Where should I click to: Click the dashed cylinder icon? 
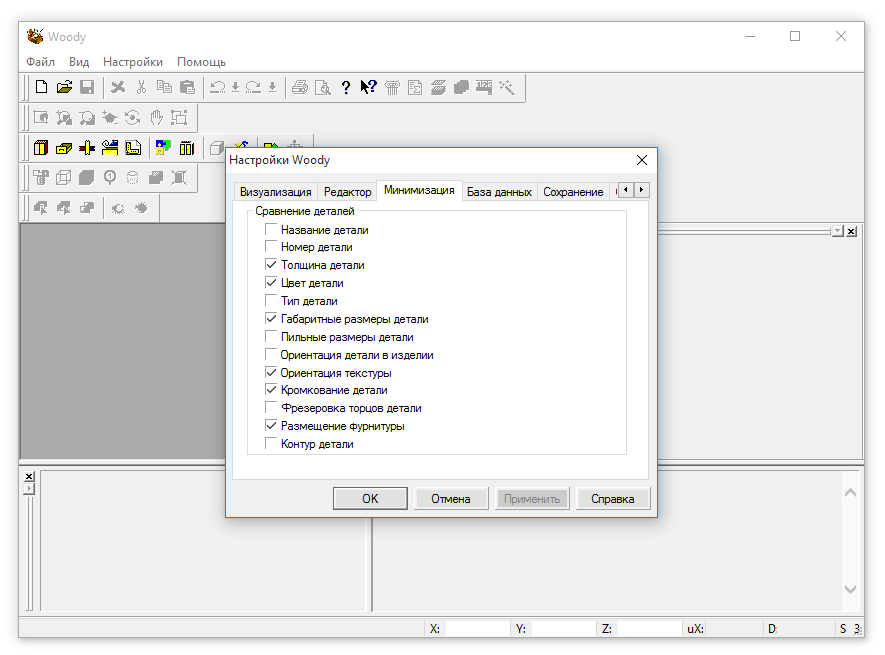coord(133,178)
